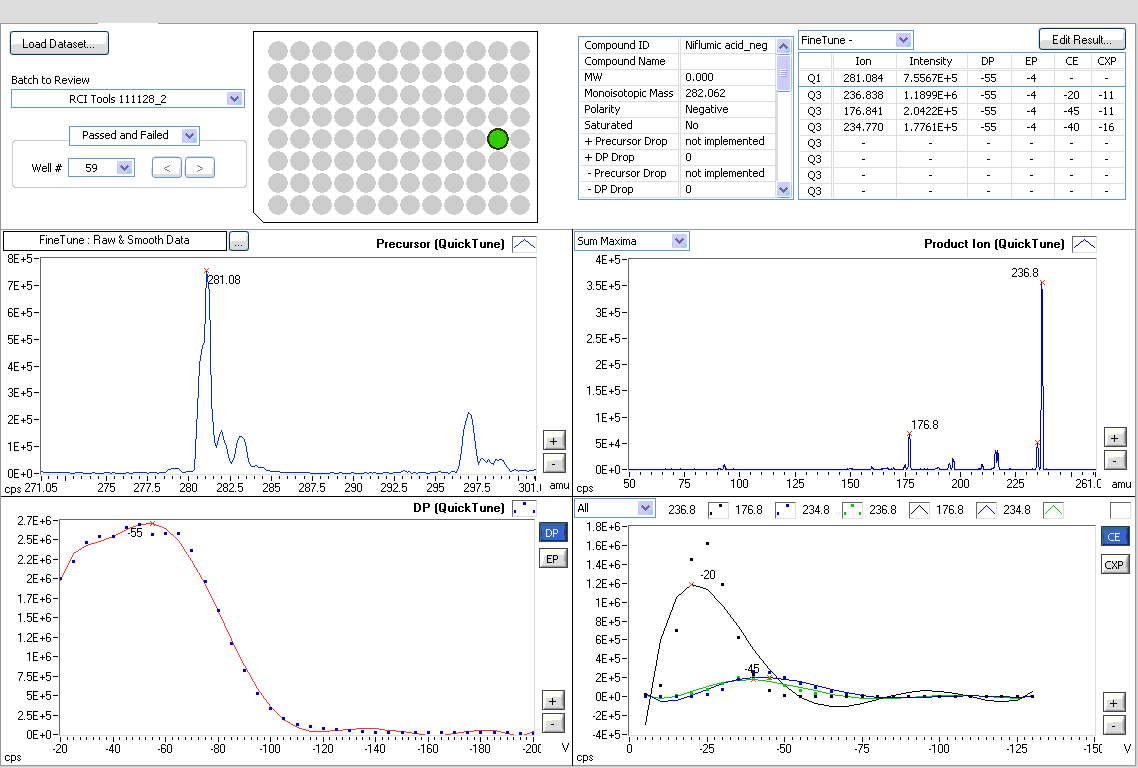Select the Q3 ion value 176.841
Image resolution: width=1138 pixels, height=768 pixels.
point(863,111)
